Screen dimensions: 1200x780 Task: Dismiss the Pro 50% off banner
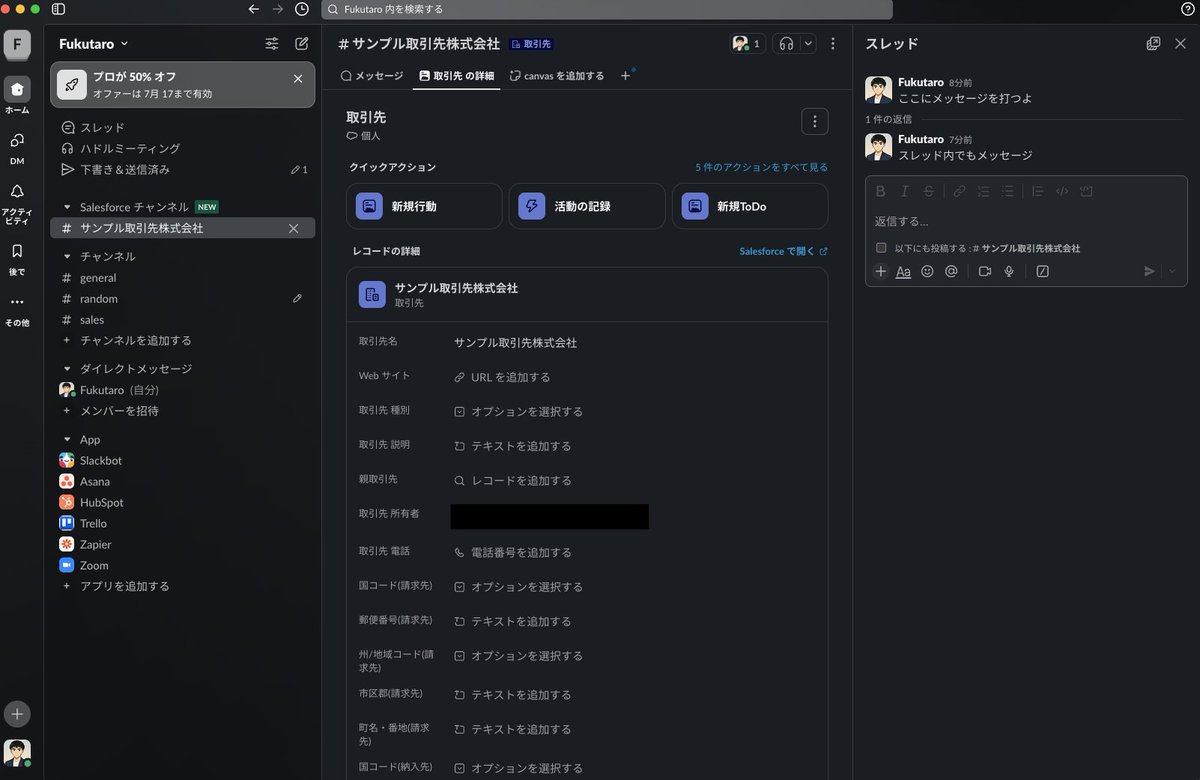coord(298,79)
